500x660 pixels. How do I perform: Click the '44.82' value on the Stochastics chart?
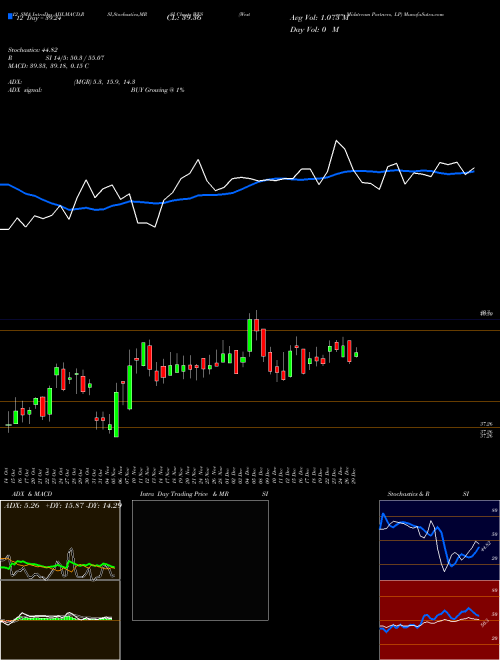[484, 547]
